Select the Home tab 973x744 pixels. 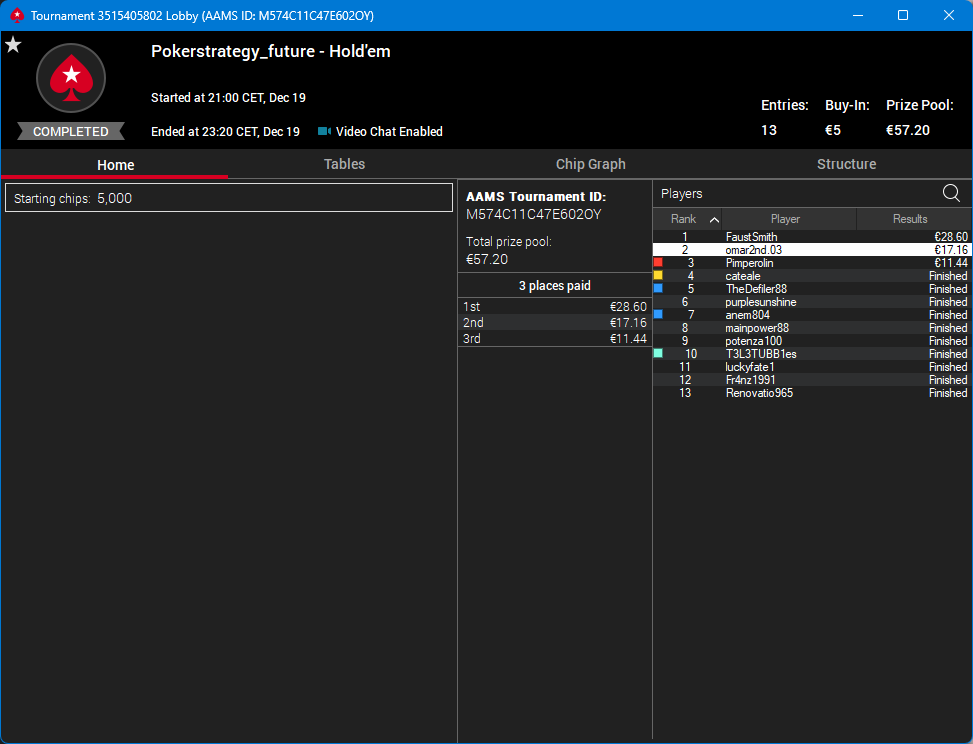(x=115, y=164)
